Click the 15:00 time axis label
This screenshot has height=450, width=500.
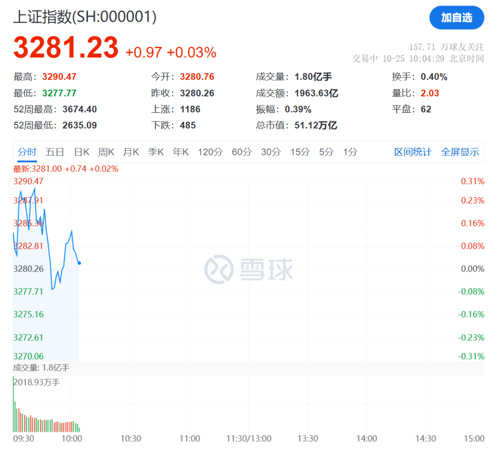click(474, 439)
